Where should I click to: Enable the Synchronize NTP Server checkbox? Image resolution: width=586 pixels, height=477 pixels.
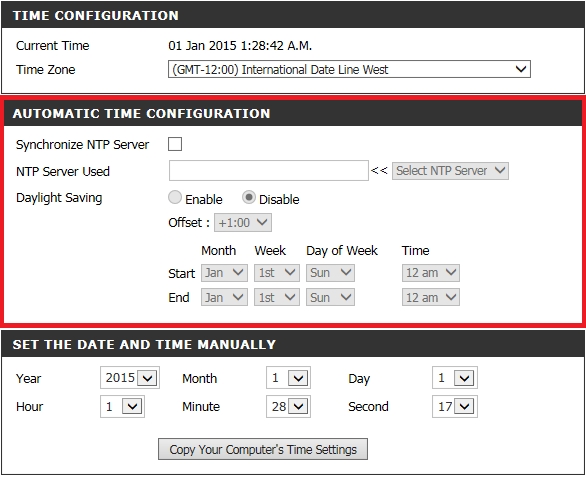click(175, 144)
